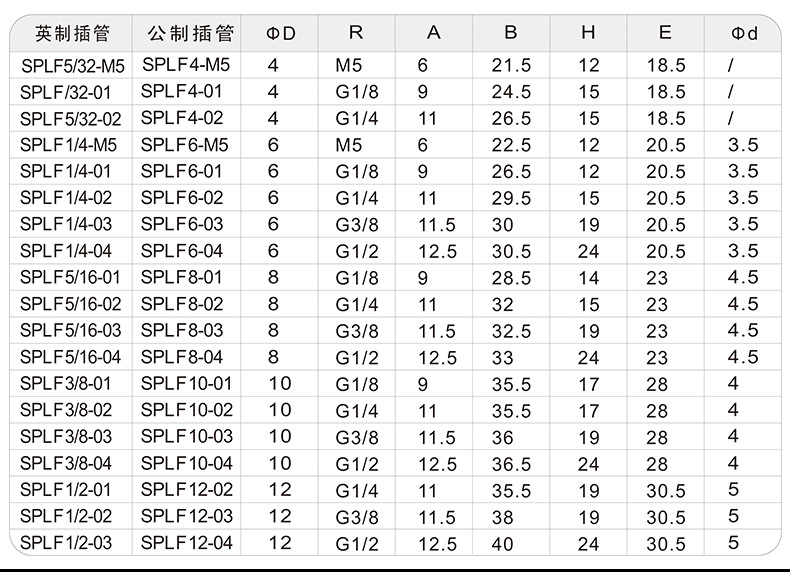Image resolution: width=790 pixels, height=572 pixels.
Task: Click the SPLF5/16-02 cell
Action: pyautogui.click(x=70, y=304)
